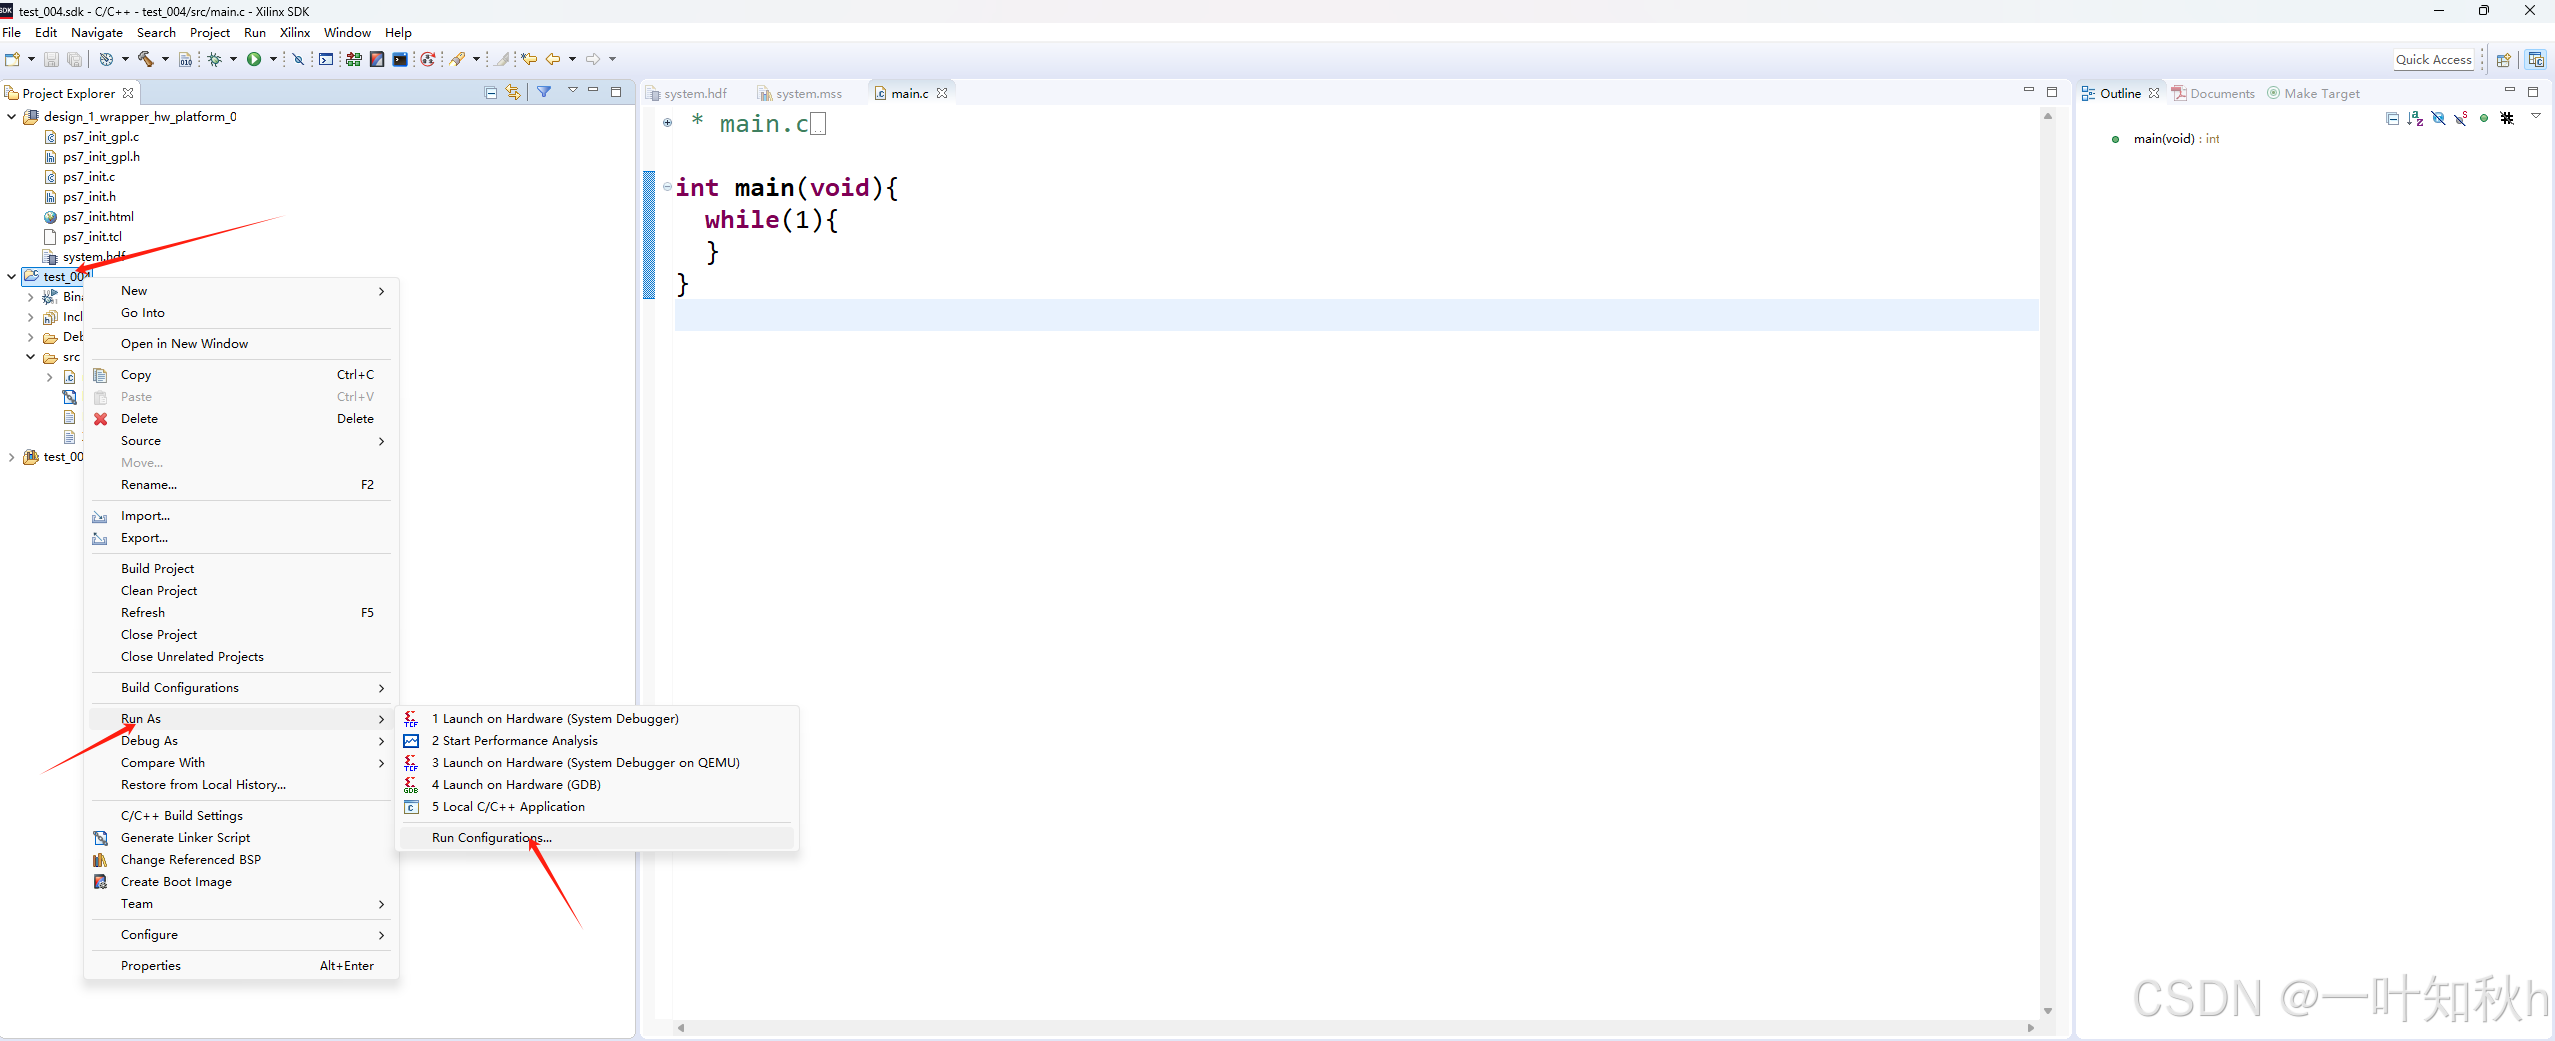Open the Build hammer dropdown arrow

[165, 59]
